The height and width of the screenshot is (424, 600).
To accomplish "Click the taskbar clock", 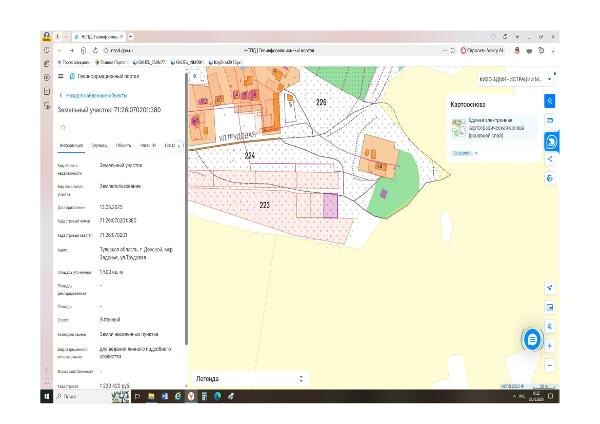I will 536,396.
